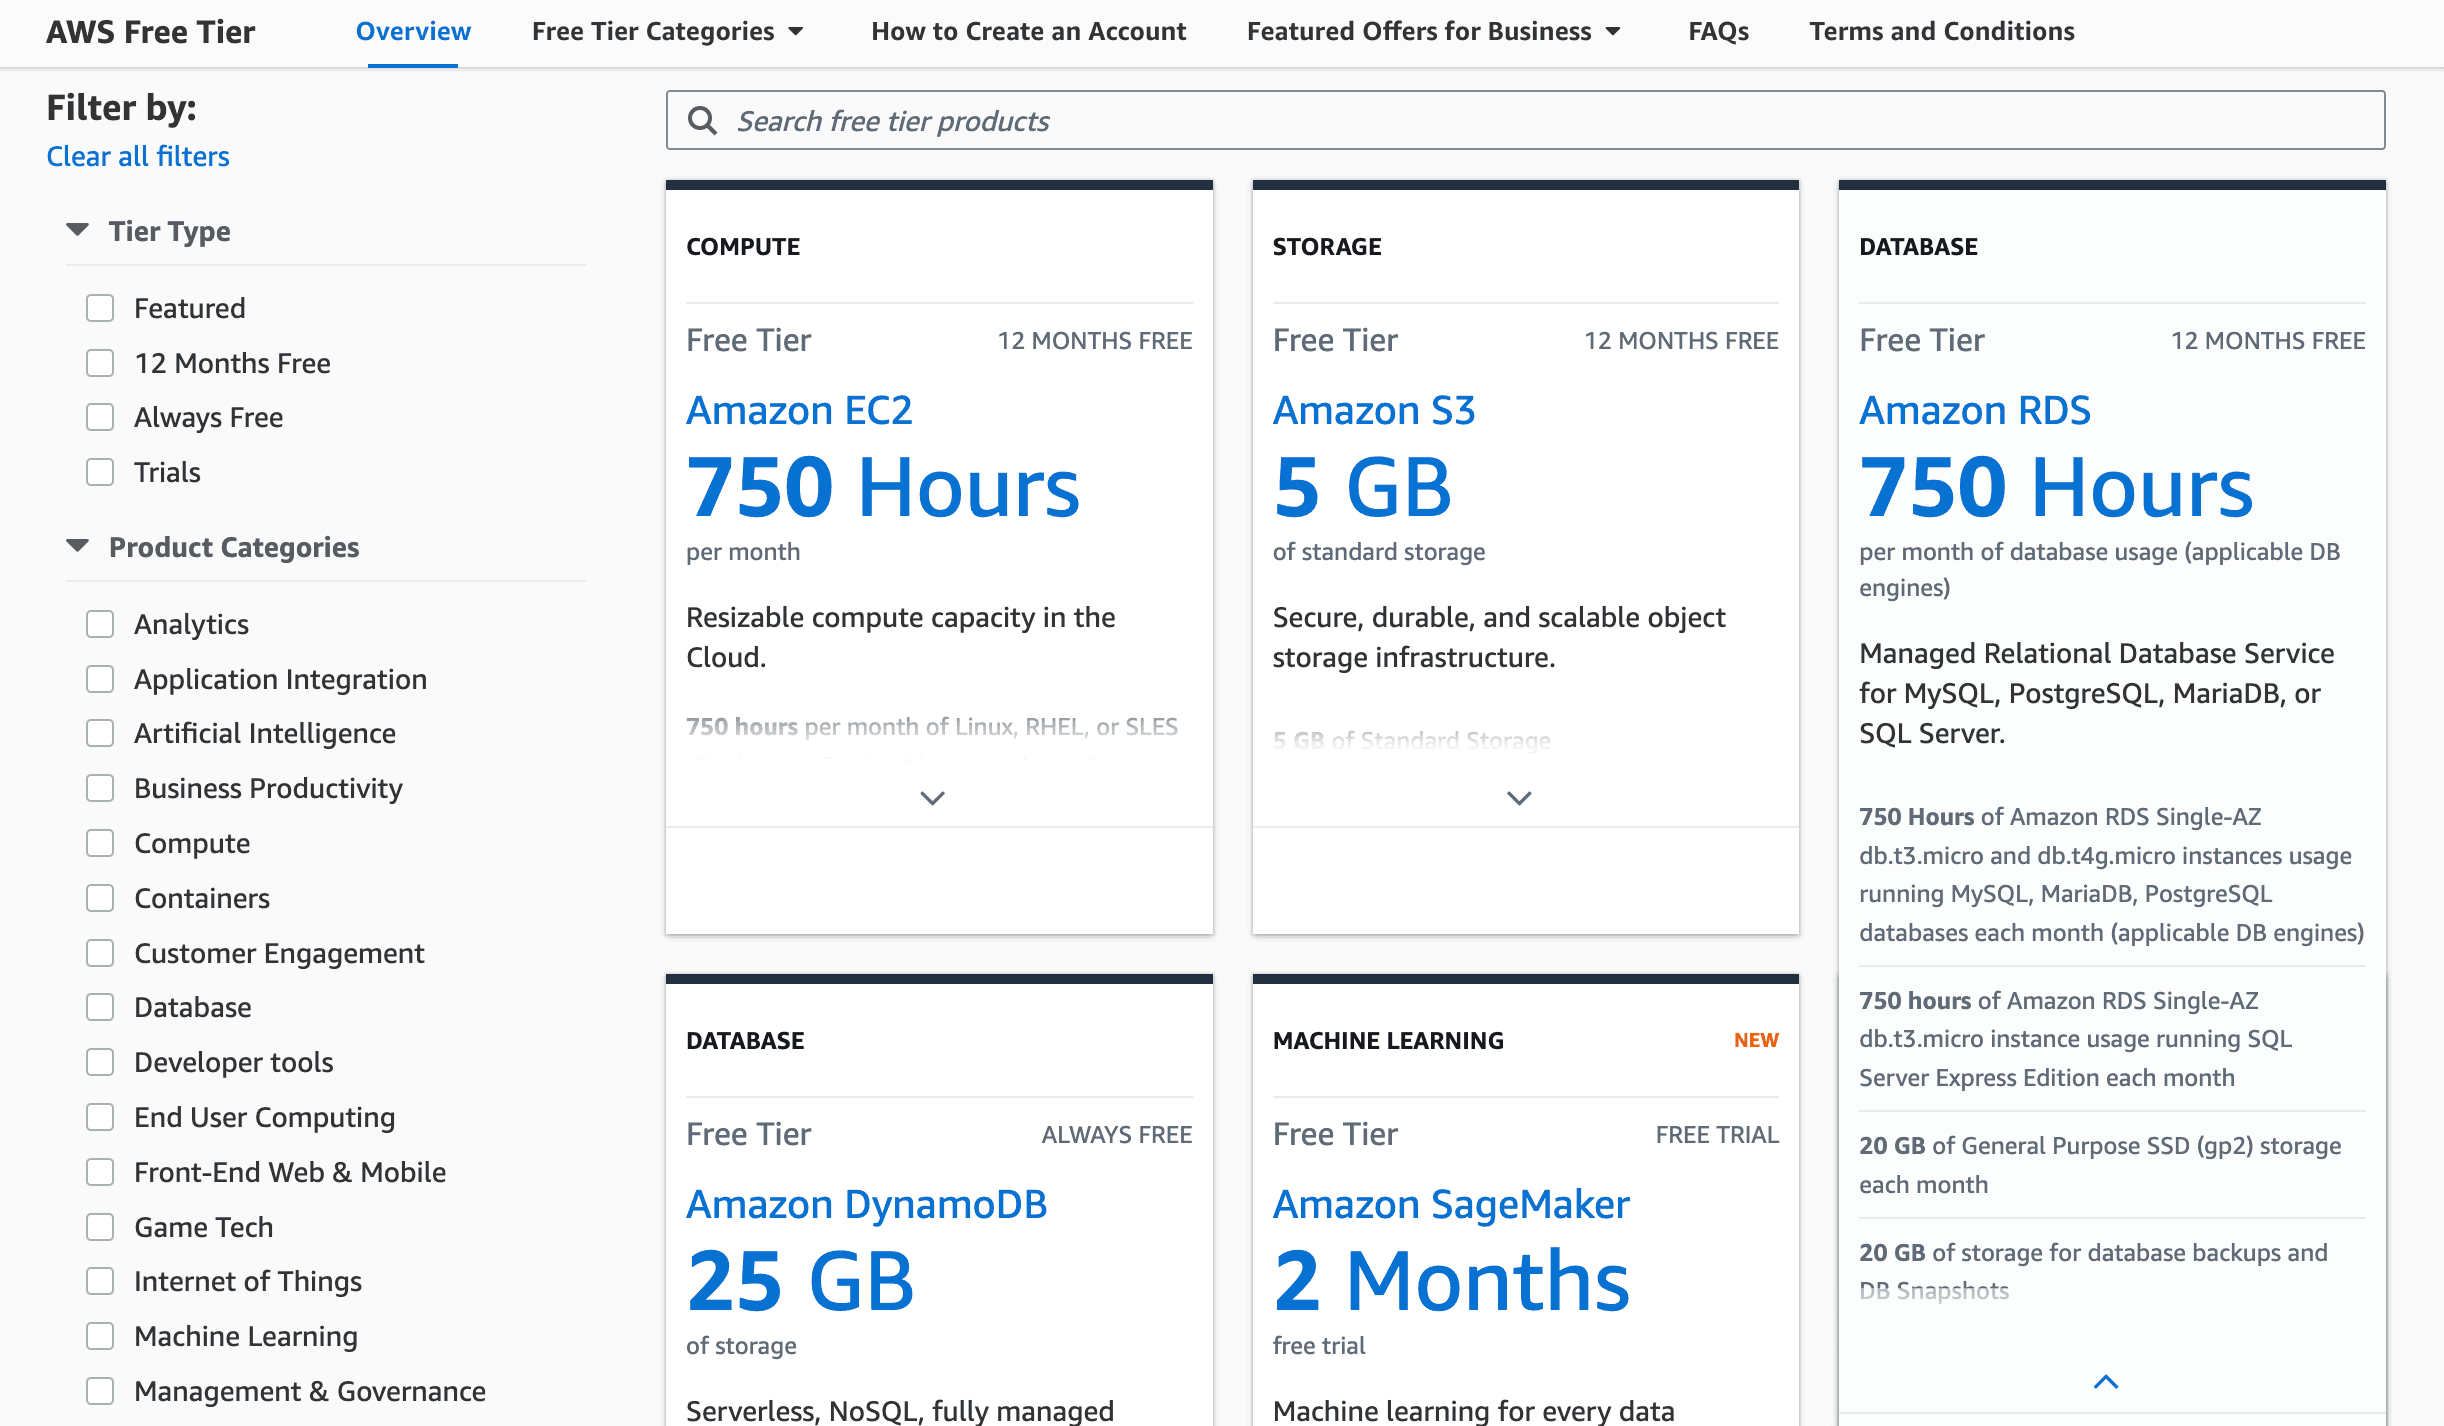The height and width of the screenshot is (1426, 2444).
Task: Click the RDS '750 Hours' headline
Action: click(x=2056, y=488)
